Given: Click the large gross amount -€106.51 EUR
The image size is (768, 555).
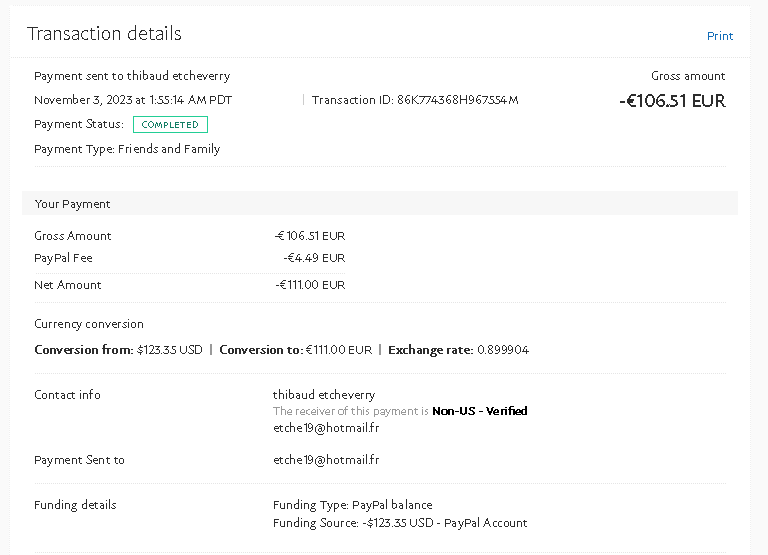Looking at the screenshot, I should click(x=672, y=101).
